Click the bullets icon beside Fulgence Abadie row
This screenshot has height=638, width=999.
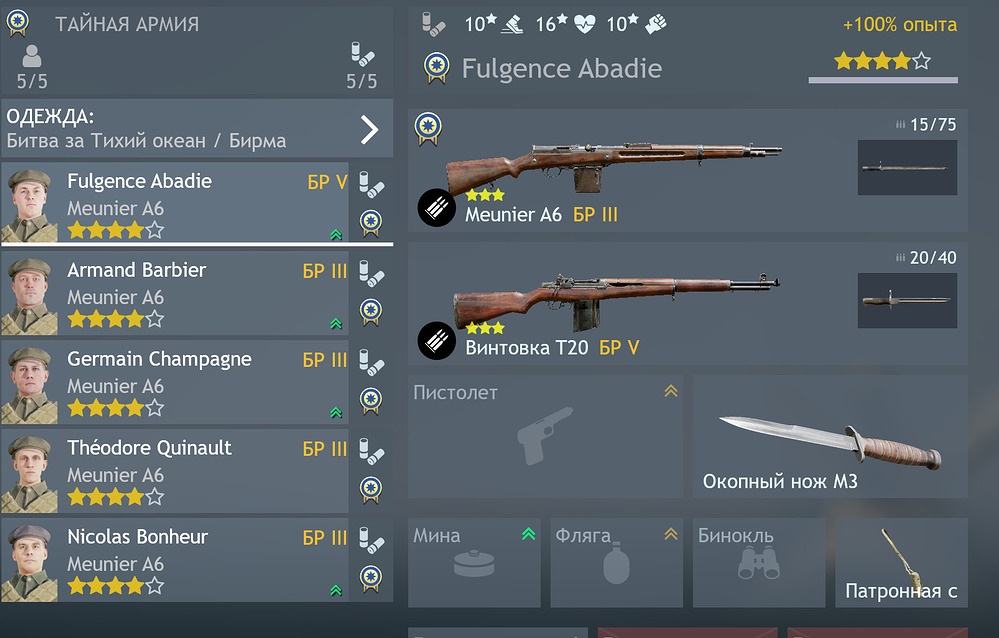[371, 184]
